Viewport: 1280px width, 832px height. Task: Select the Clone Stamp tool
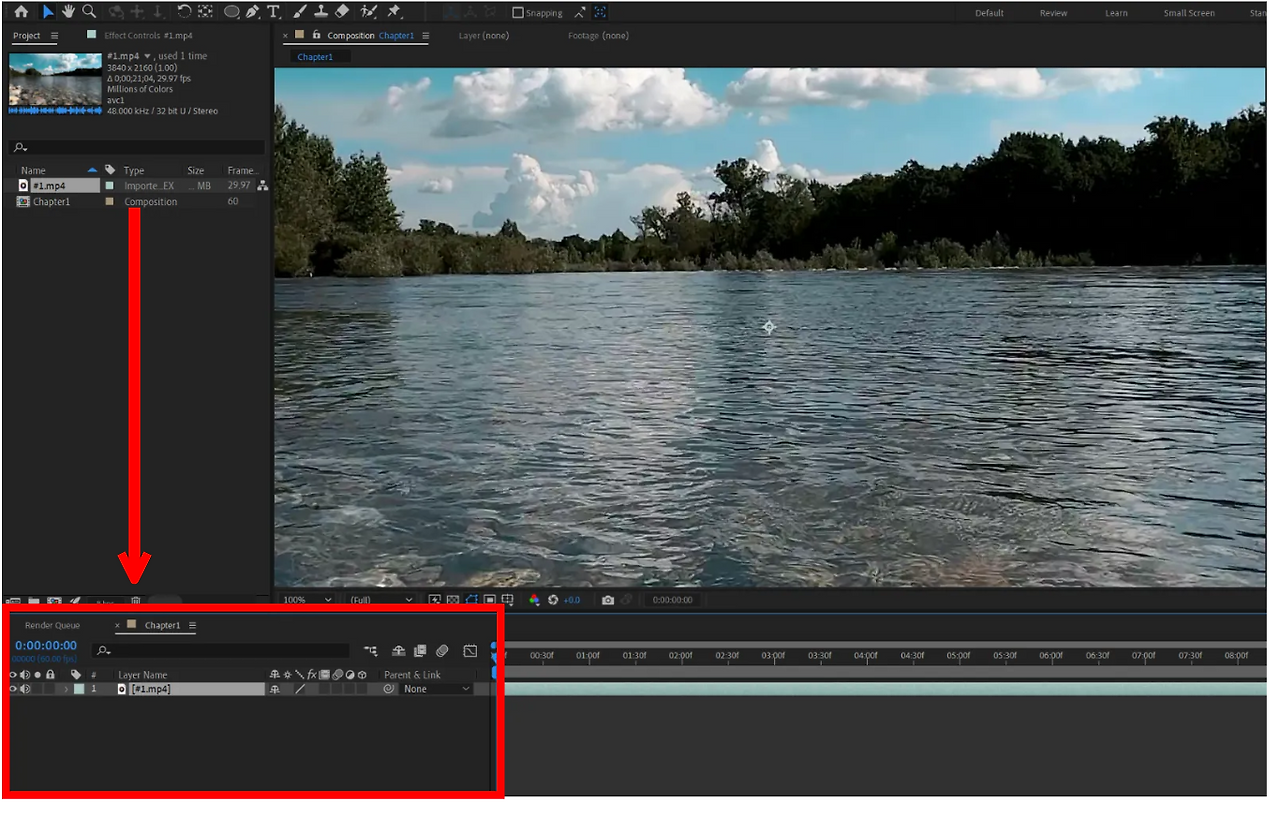pyautogui.click(x=321, y=12)
